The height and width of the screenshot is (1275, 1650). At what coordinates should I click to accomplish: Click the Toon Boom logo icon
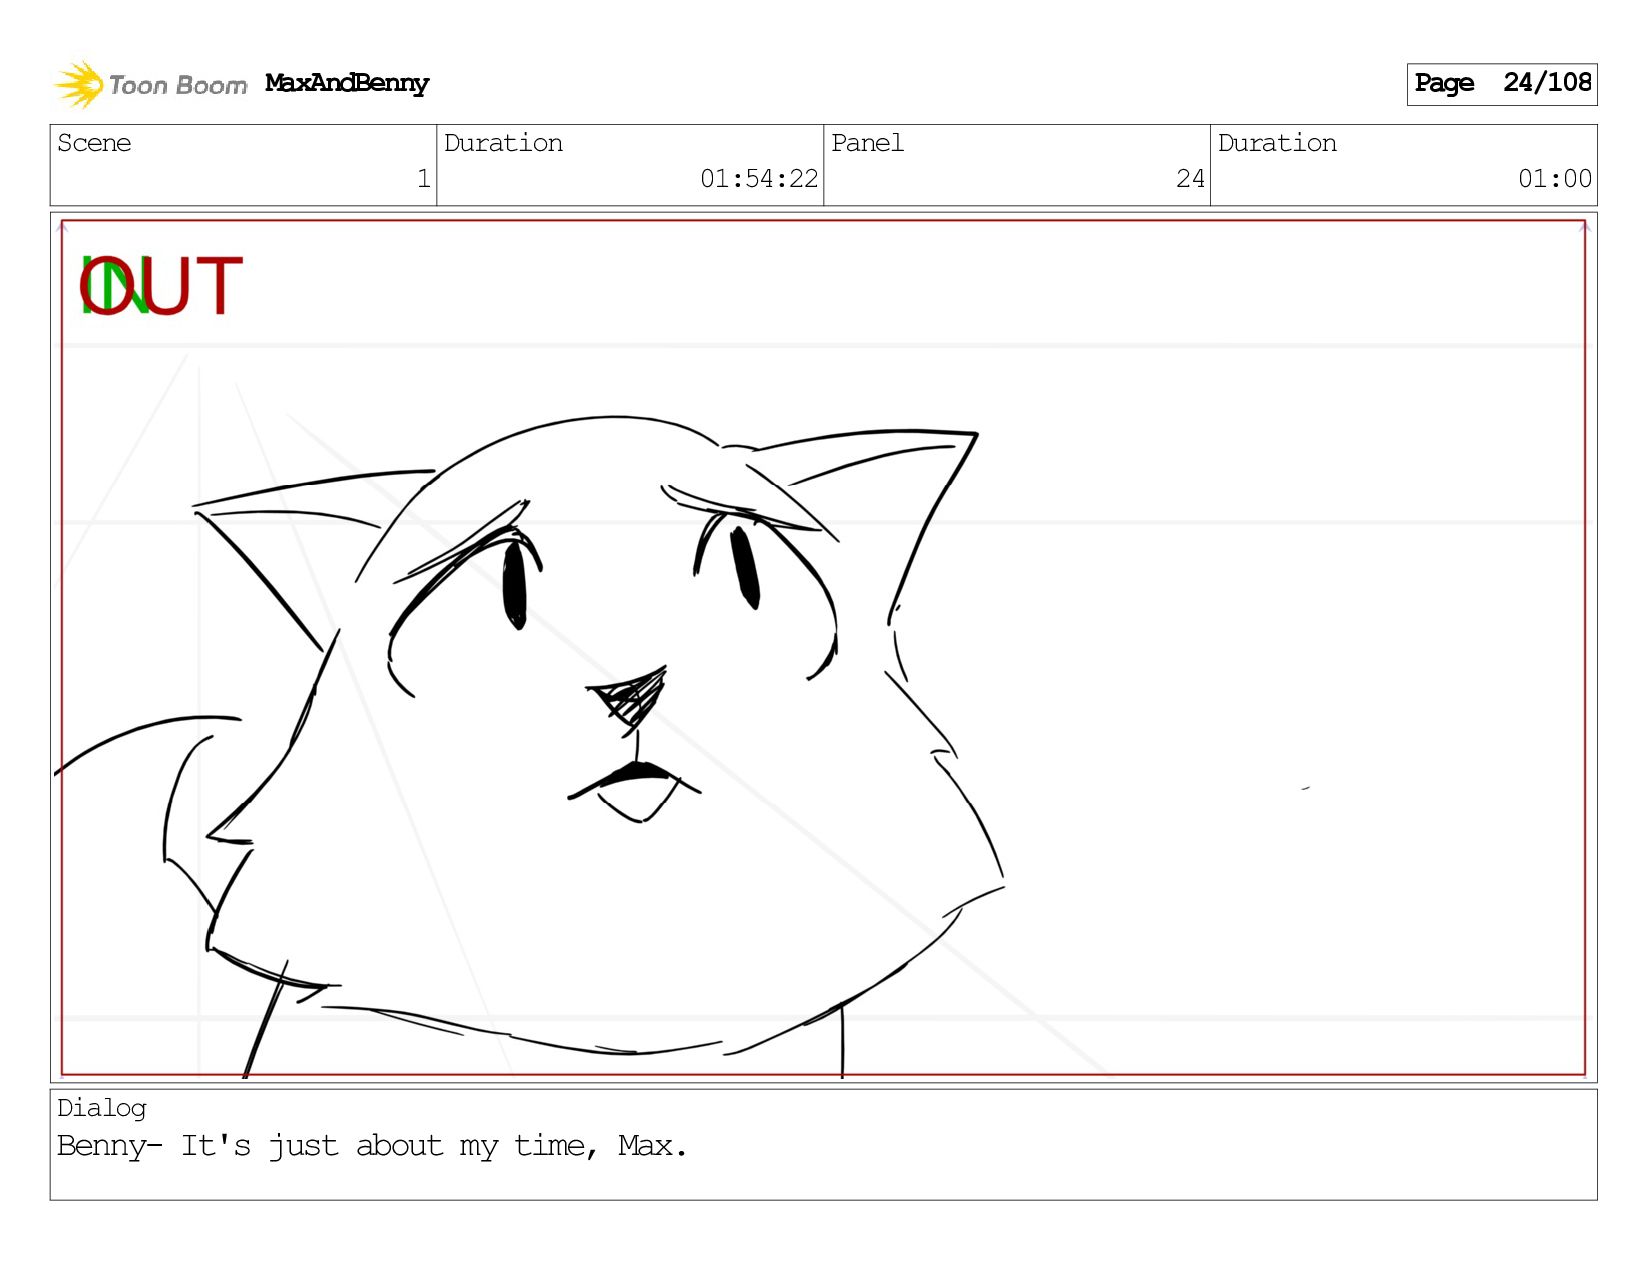(x=79, y=85)
